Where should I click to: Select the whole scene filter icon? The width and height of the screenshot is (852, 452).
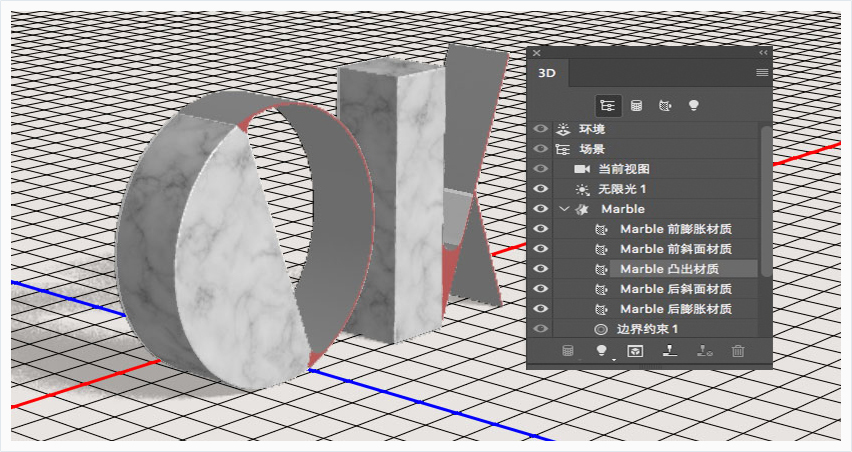pos(609,105)
